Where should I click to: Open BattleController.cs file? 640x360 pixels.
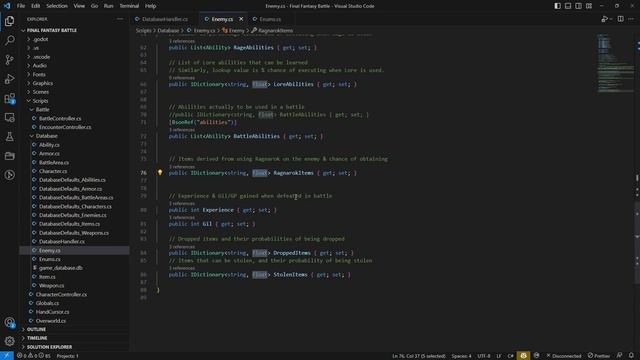pyautogui.click(x=60, y=118)
